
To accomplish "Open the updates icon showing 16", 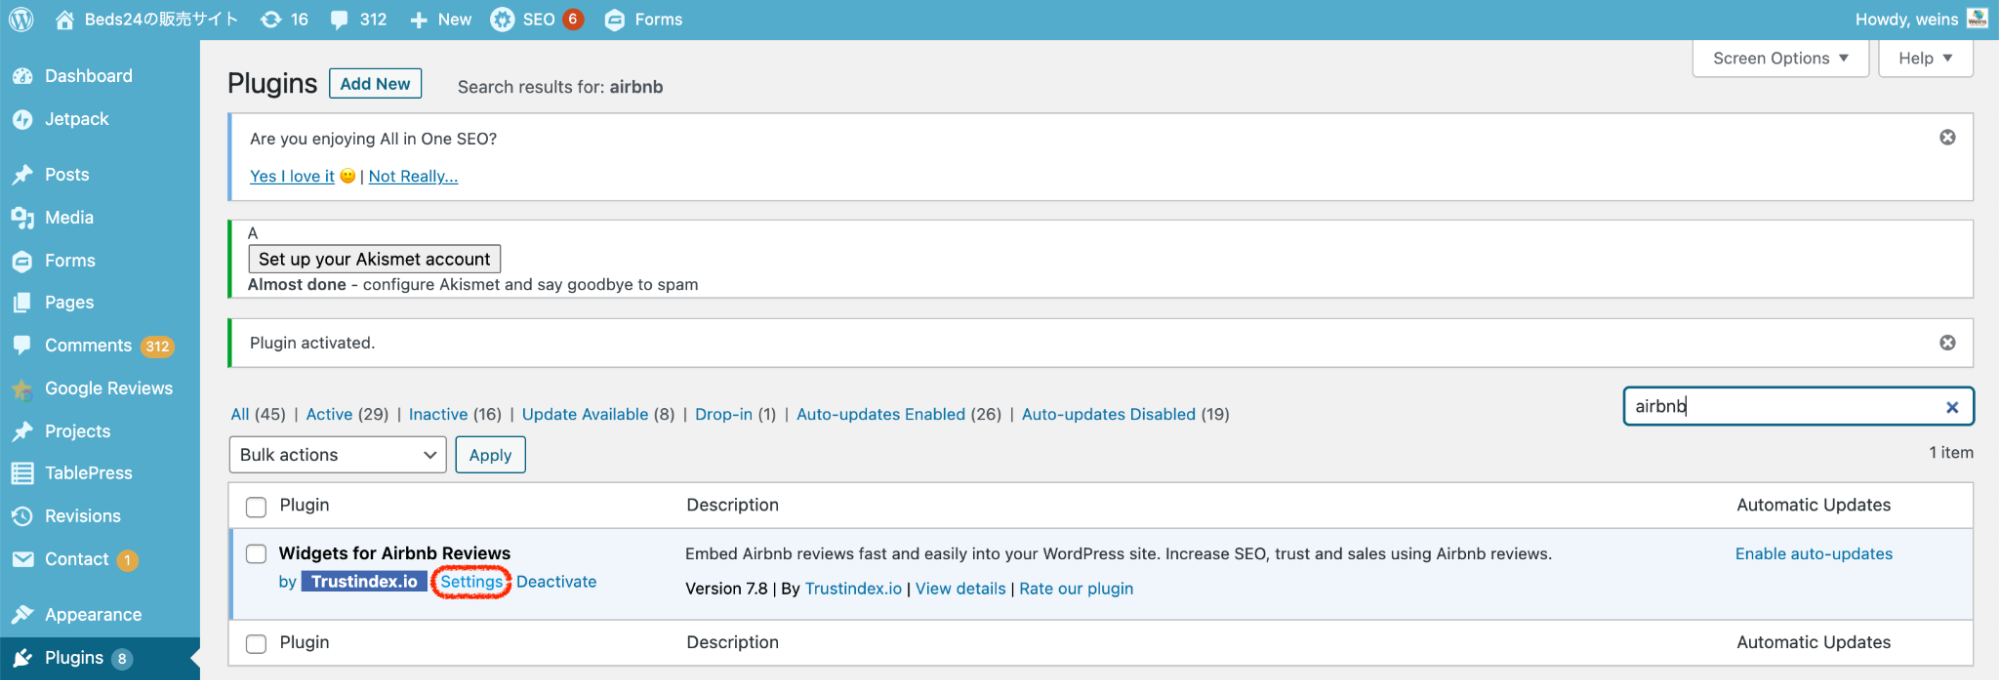I will (271, 19).
